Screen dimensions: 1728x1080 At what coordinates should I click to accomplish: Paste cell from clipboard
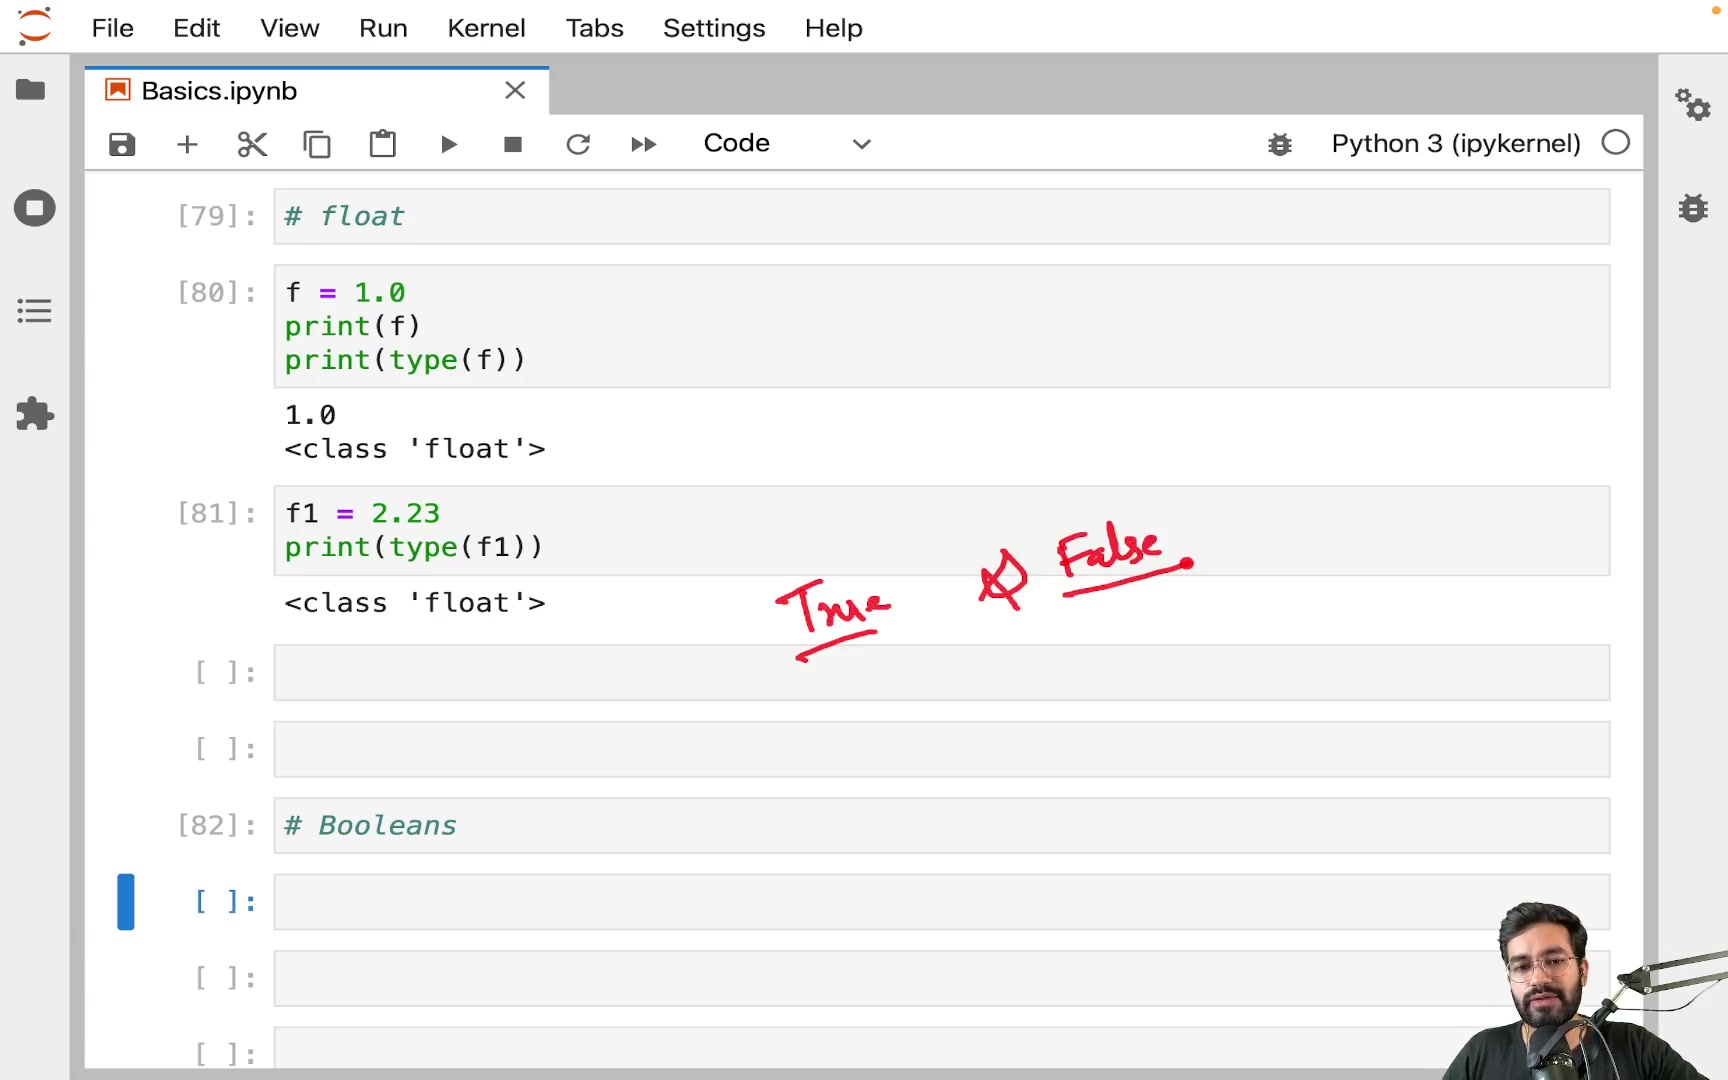point(382,144)
